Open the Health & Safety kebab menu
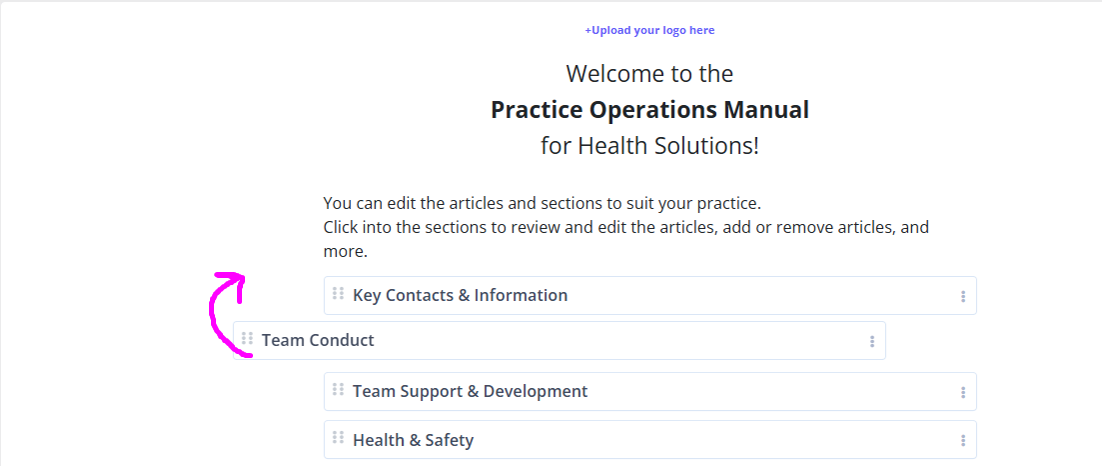Image resolution: width=1102 pixels, height=466 pixels. pos(963,441)
